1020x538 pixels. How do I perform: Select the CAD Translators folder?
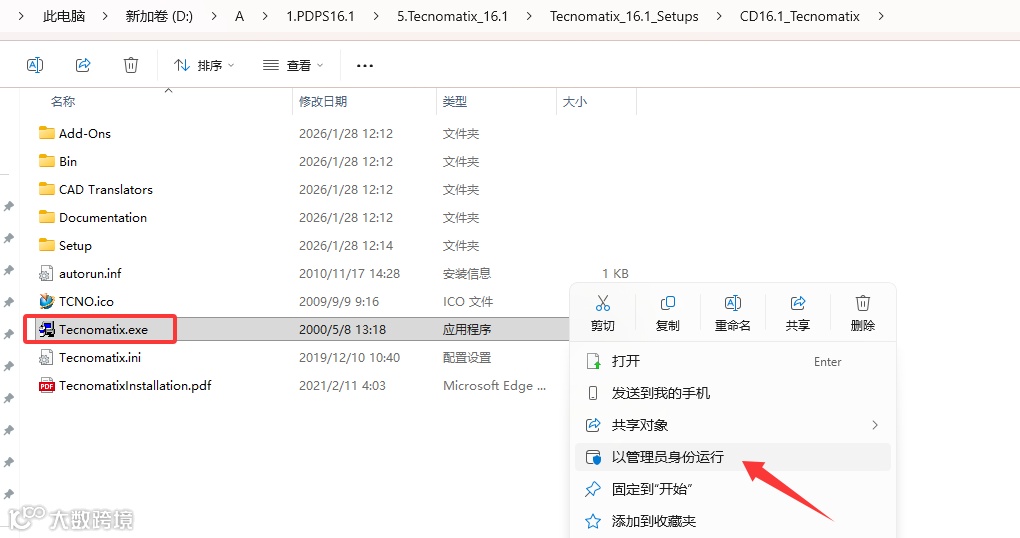(105, 189)
